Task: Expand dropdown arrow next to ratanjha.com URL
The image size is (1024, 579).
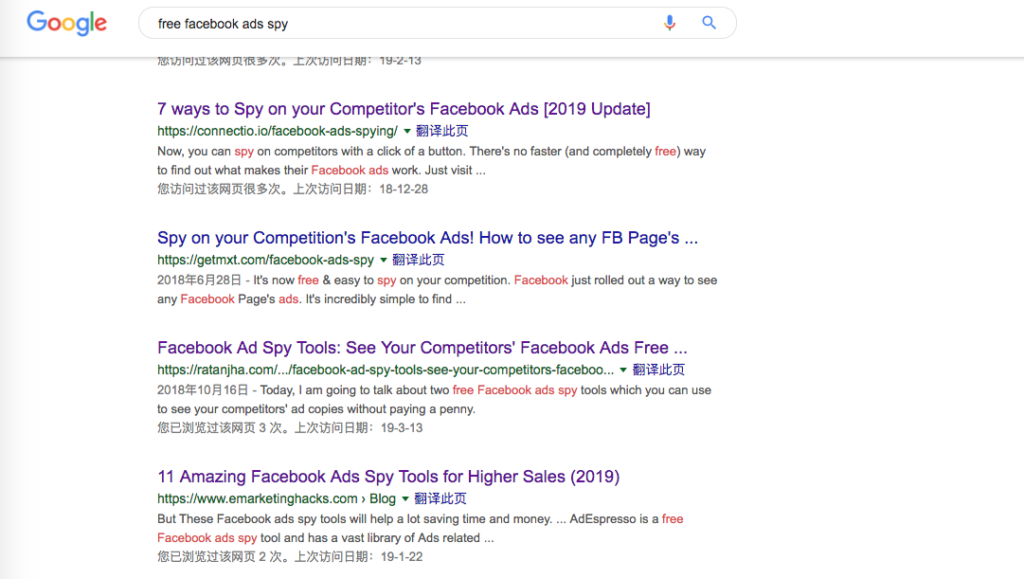Action: pos(623,370)
